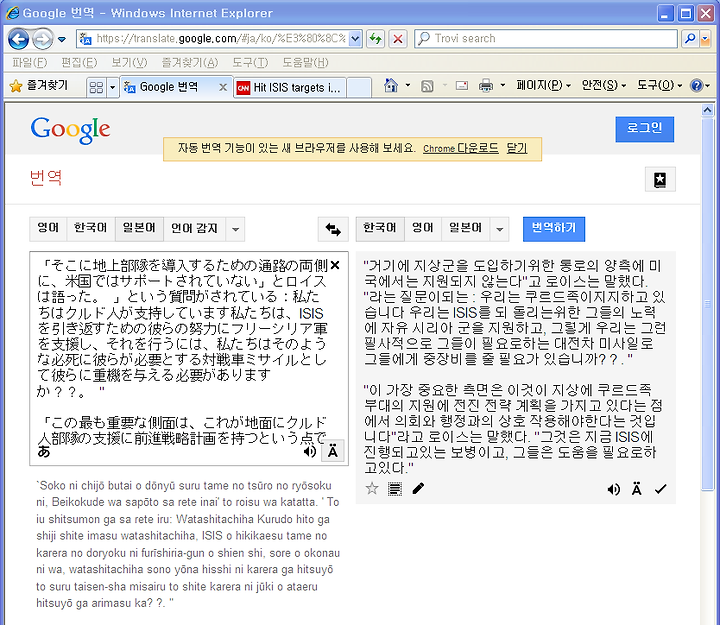This screenshot has width=720, height=625.
Task: Click the browser Forward arrow button
Action: 43,39
